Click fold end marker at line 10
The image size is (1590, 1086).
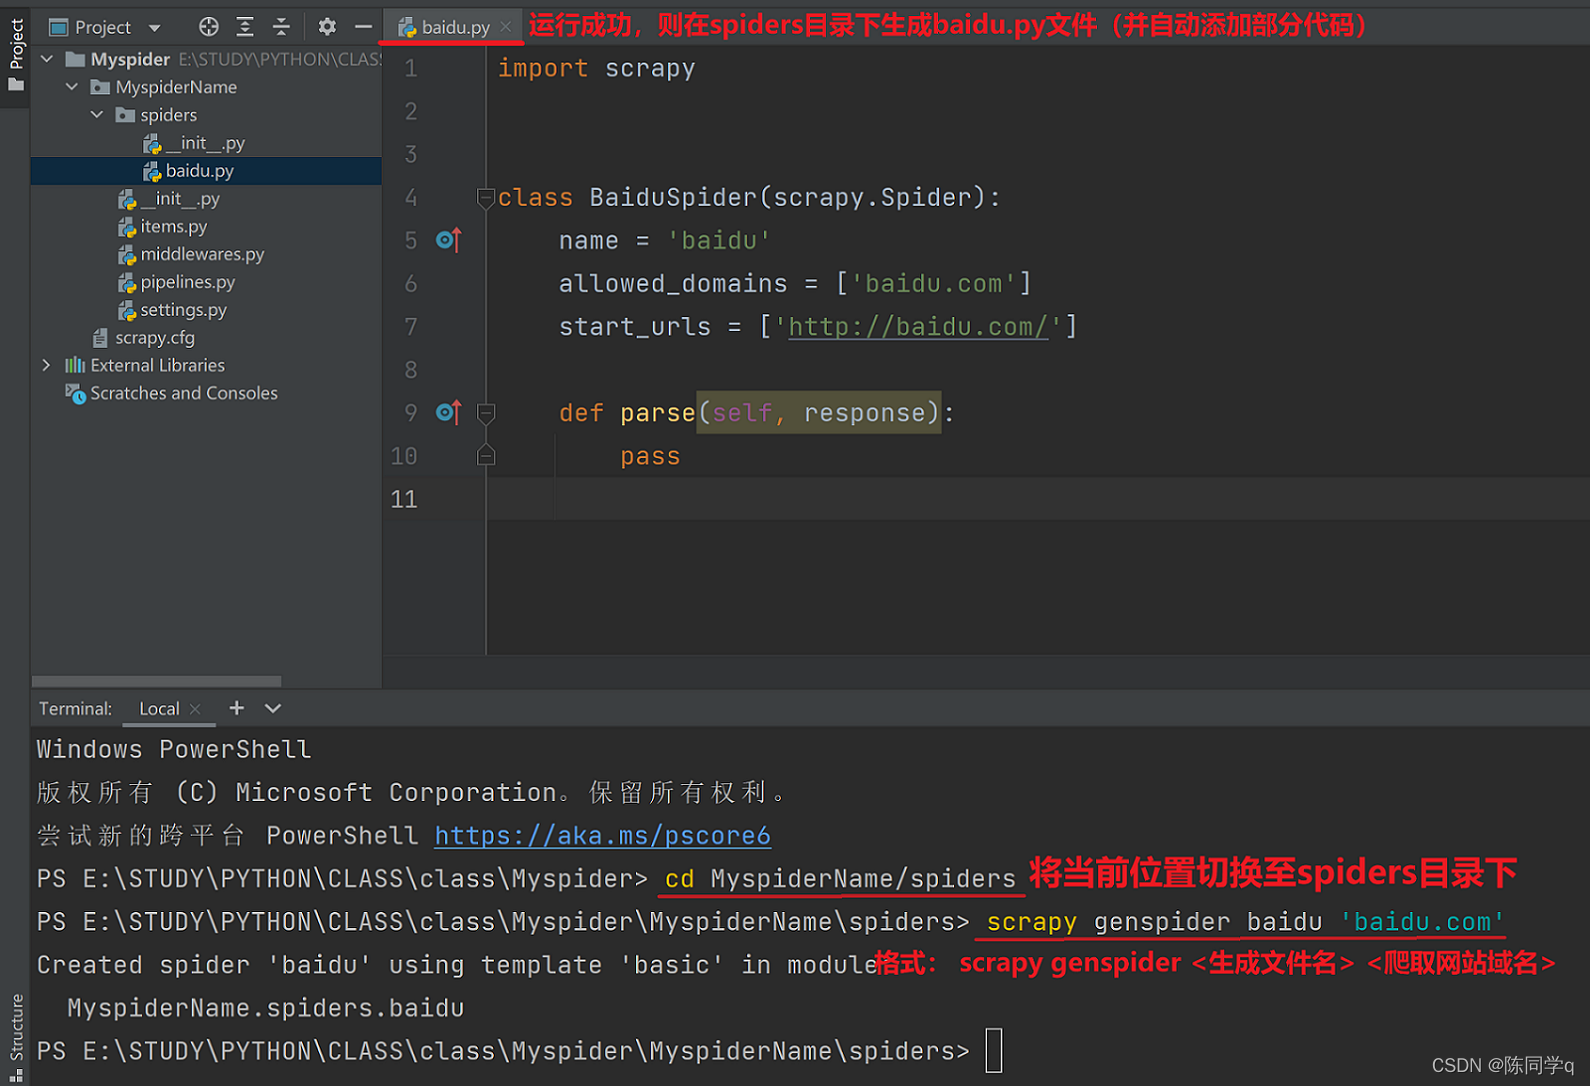coord(486,455)
